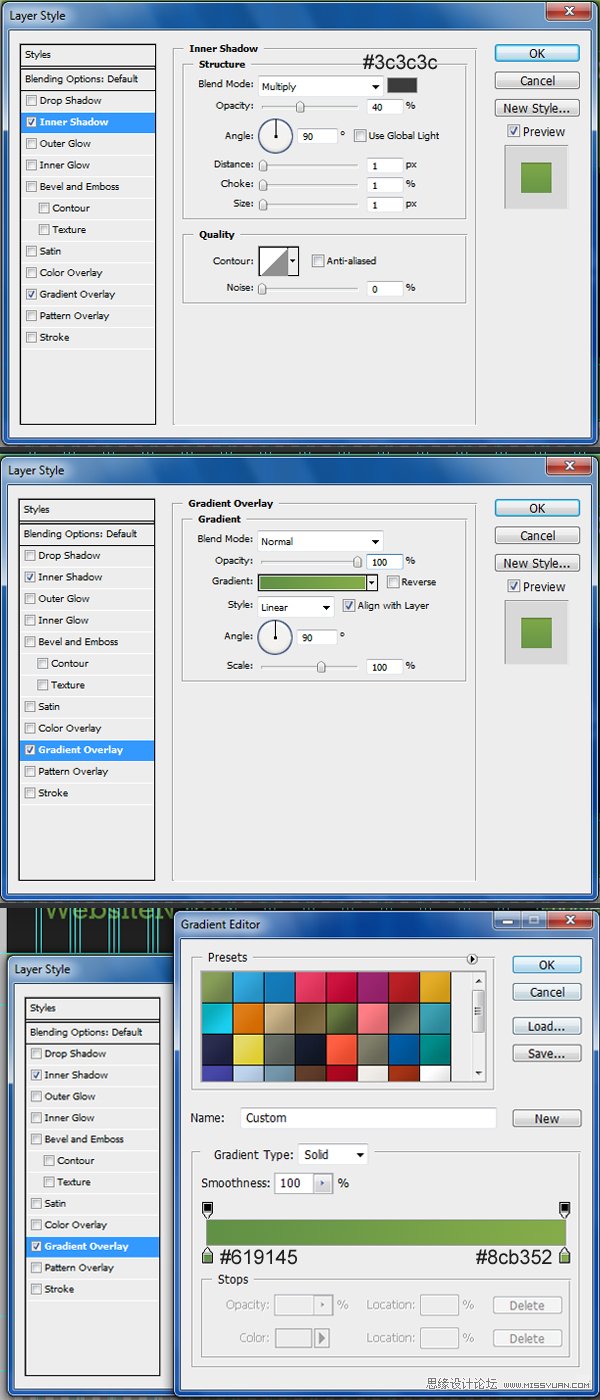Pick the orange preset swatch in Gradient Editor
This screenshot has width=600, height=1400.
click(247, 1019)
